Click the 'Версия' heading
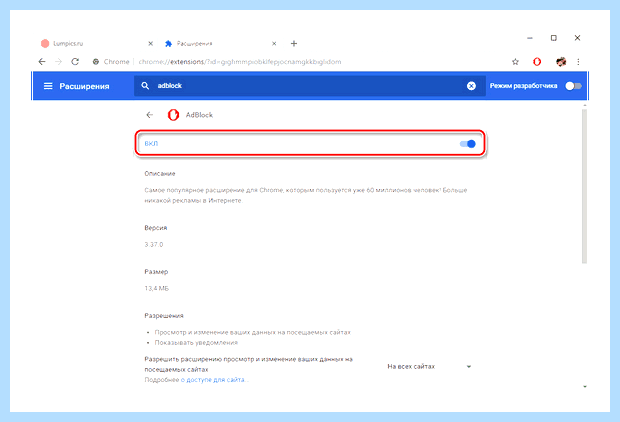 (156, 228)
